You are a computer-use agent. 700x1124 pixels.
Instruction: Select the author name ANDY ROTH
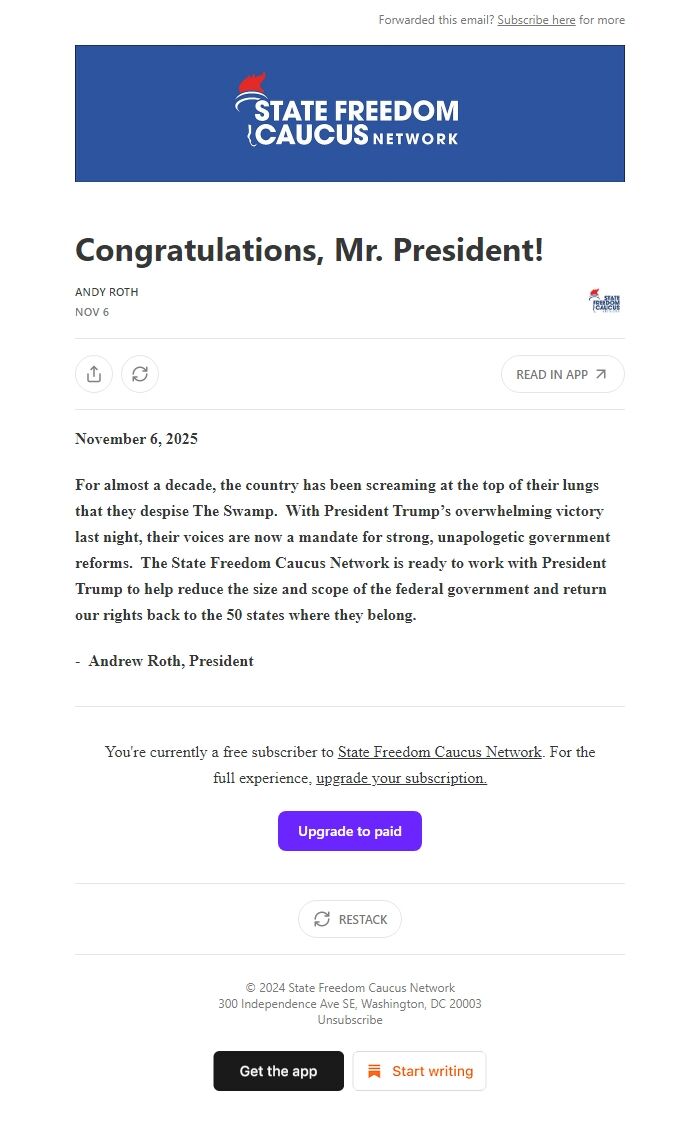click(x=106, y=291)
